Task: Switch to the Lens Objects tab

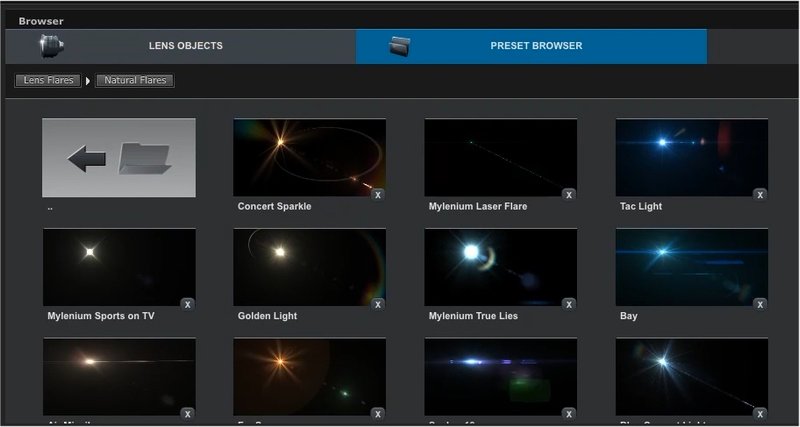Action: (x=181, y=46)
